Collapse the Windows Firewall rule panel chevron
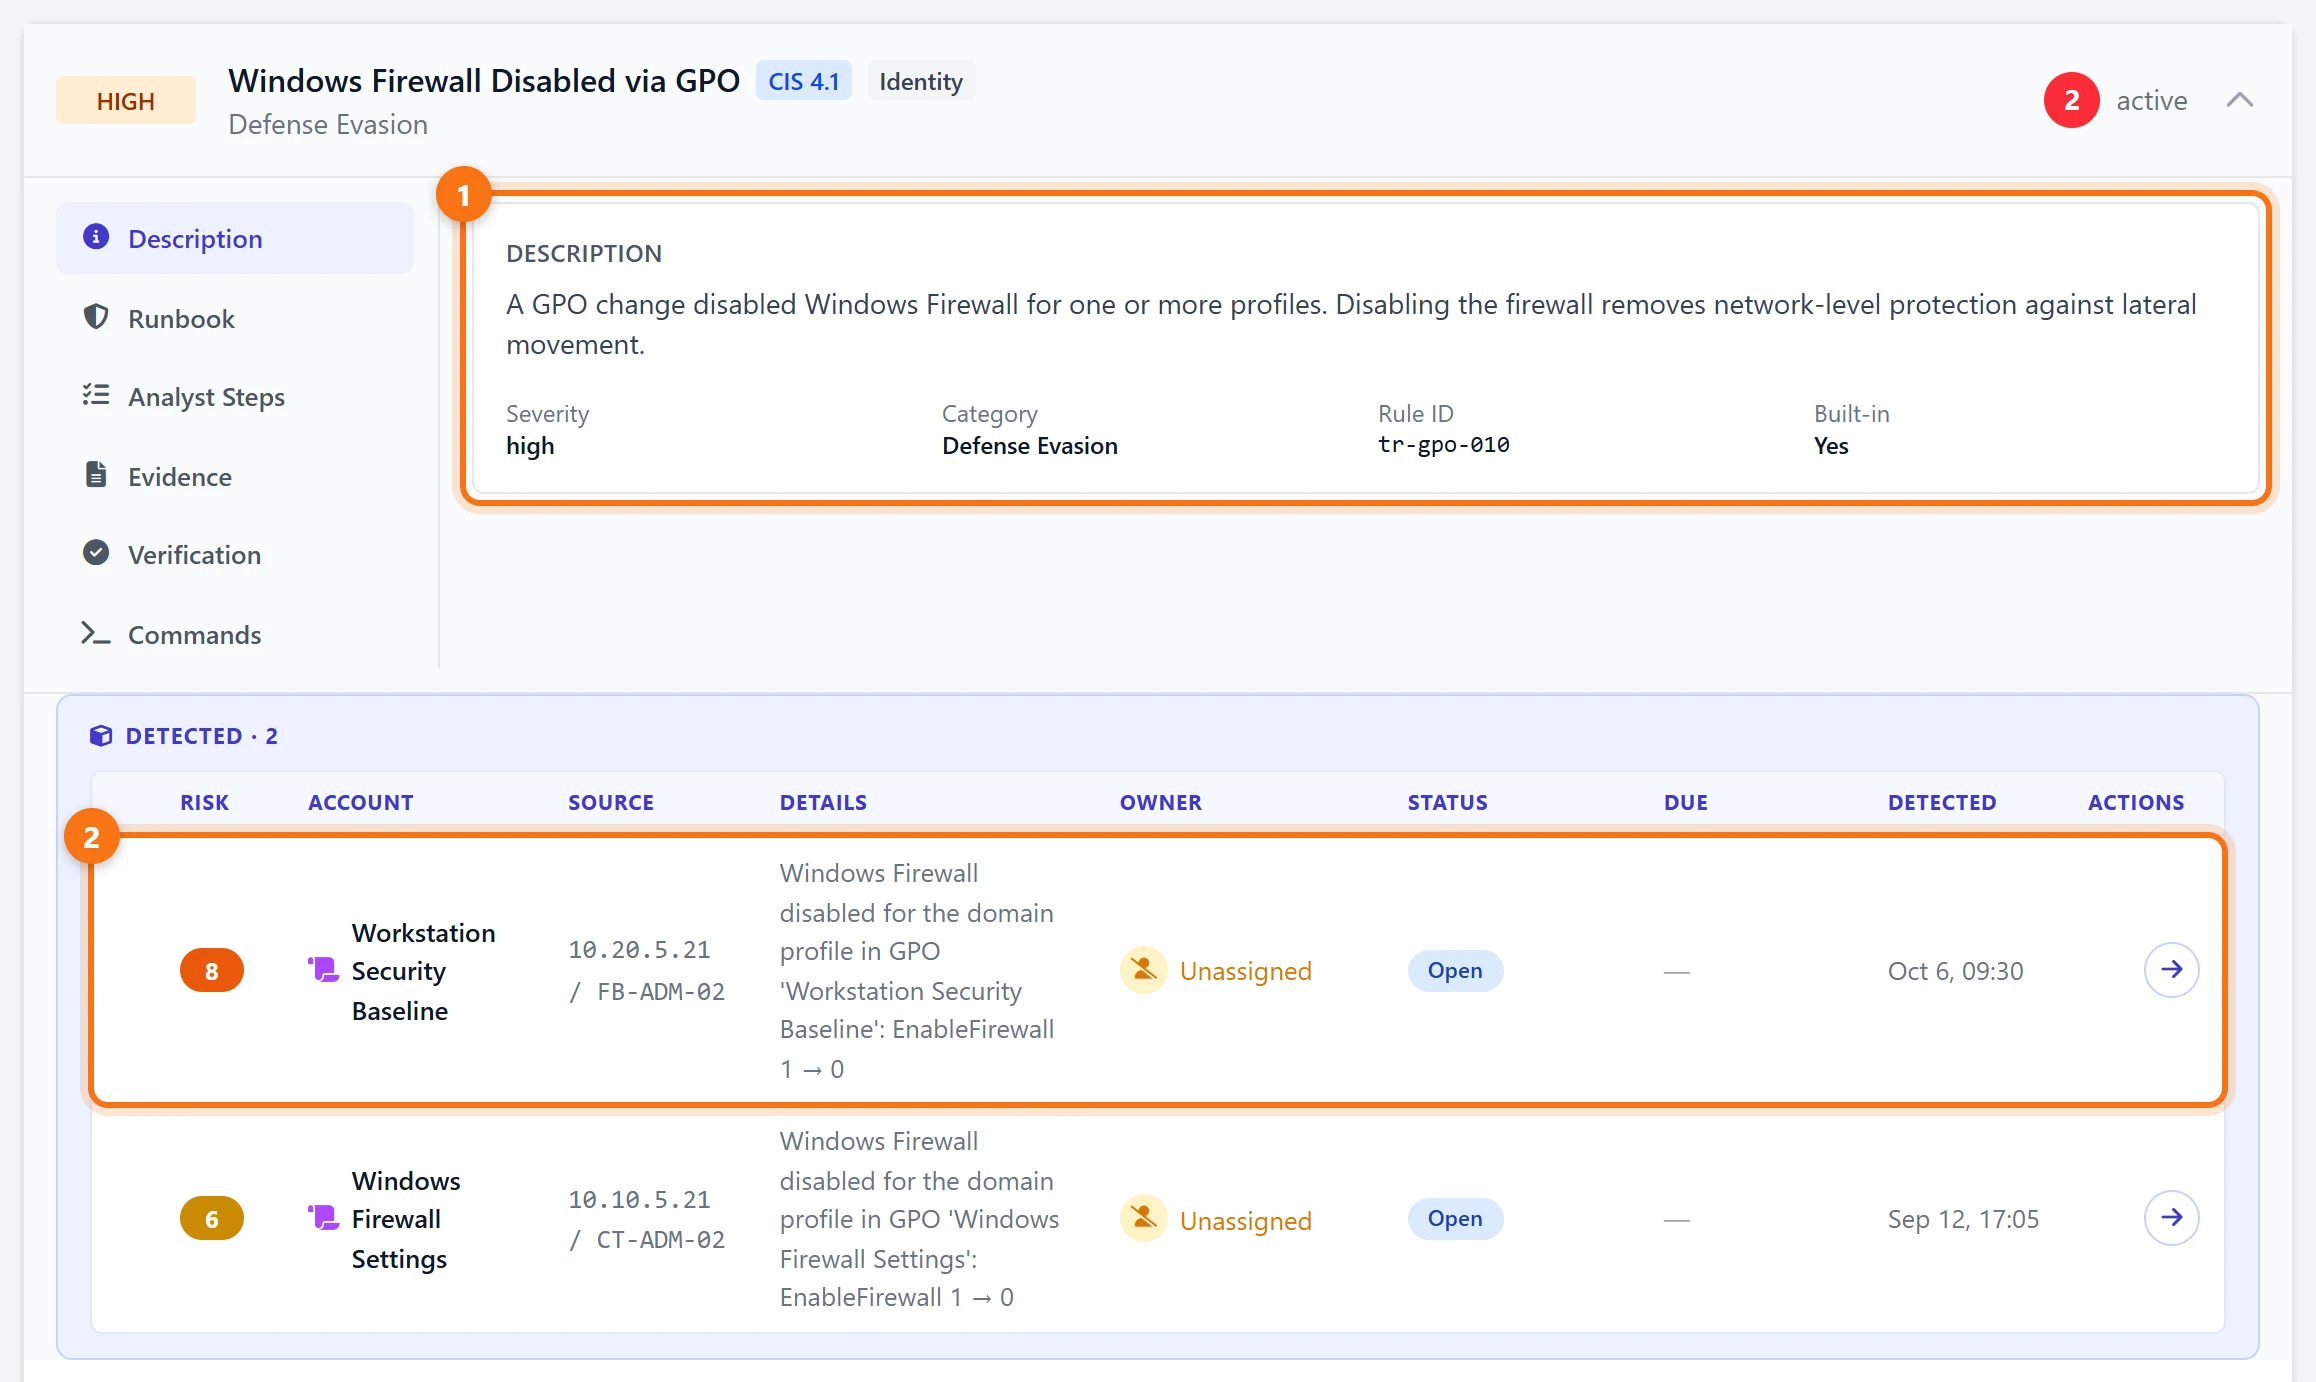Screen dimensions: 2316x1382 pos(2240,100)
